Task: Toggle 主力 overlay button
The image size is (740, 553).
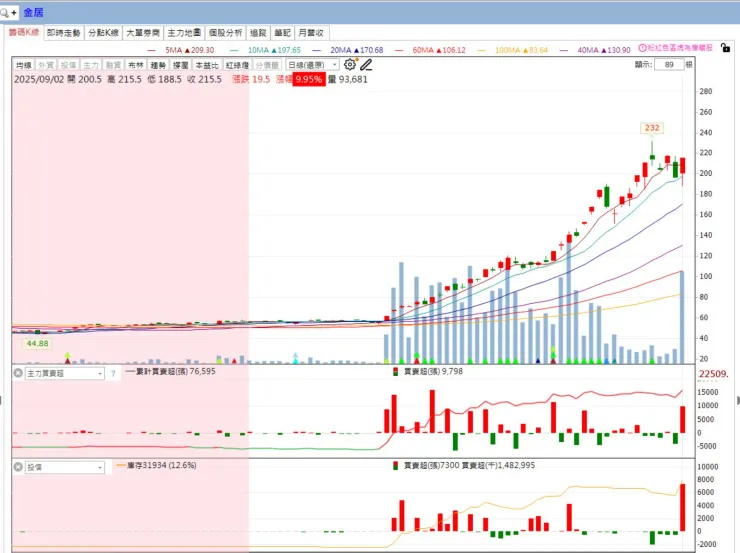Action: [x=91, y=65]
